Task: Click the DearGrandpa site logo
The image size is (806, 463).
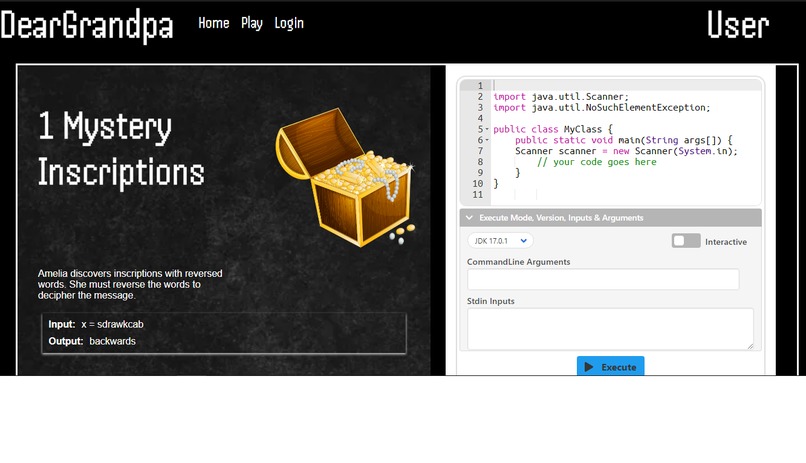Action: 86,26
